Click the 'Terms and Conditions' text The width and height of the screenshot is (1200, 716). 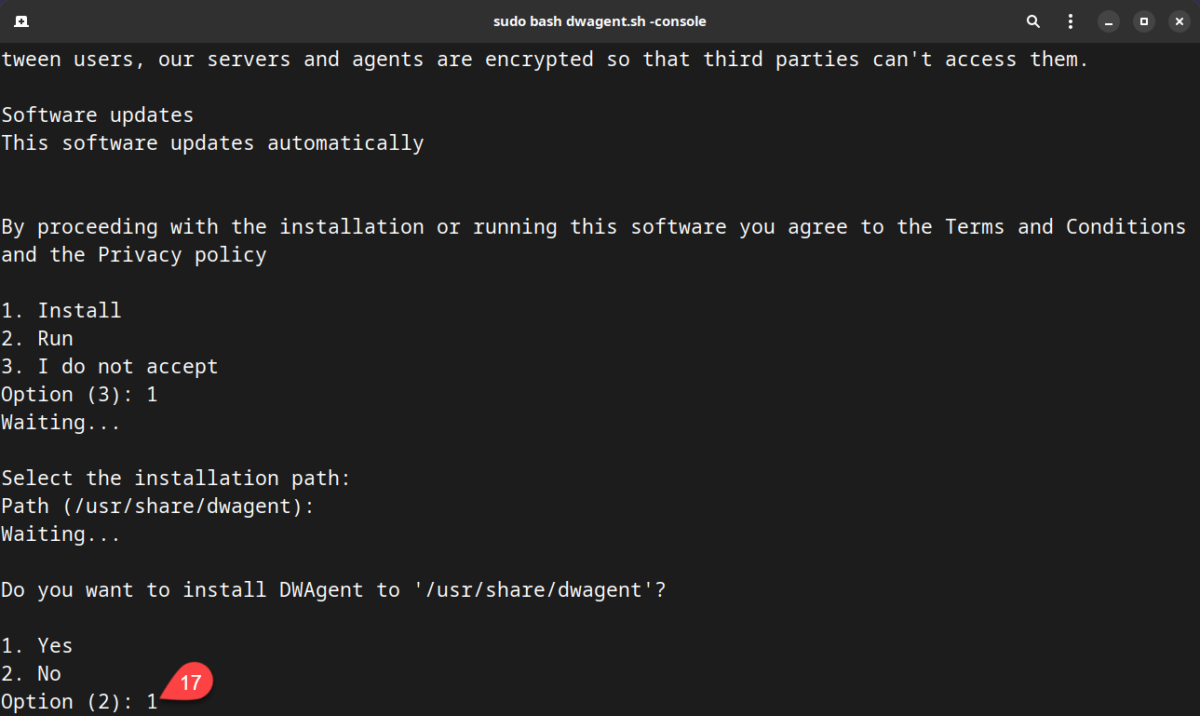point(1064,226)
